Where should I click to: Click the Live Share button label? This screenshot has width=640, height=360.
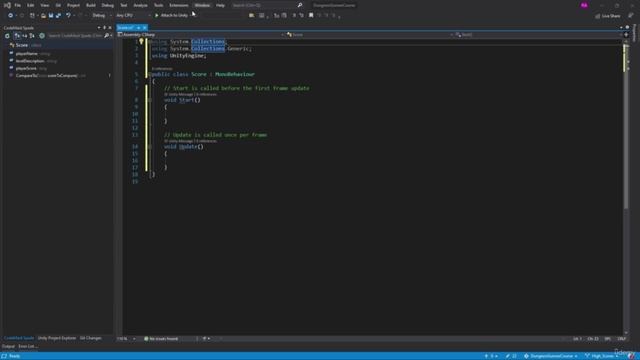click(x=611, y=16)
